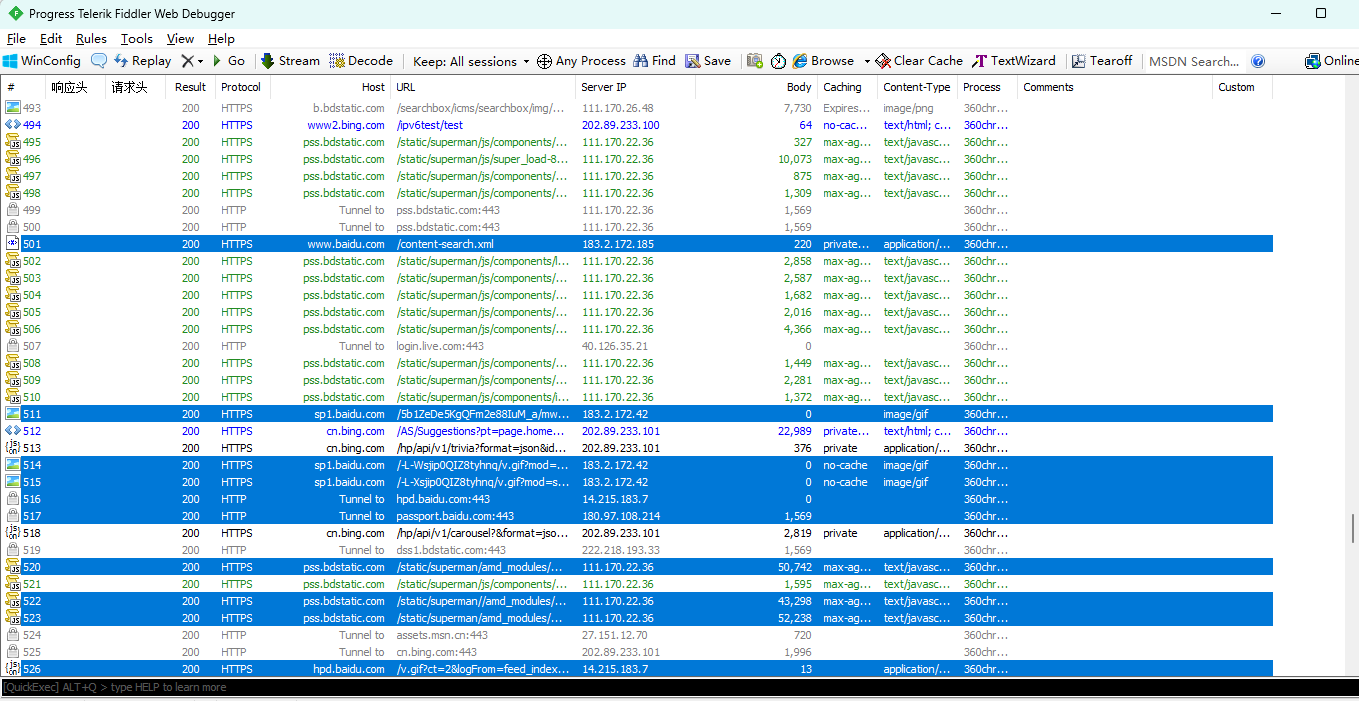Viewport: 1359px width, 701px height.
Task: Open the Rules menu
Action: (91, 39)
